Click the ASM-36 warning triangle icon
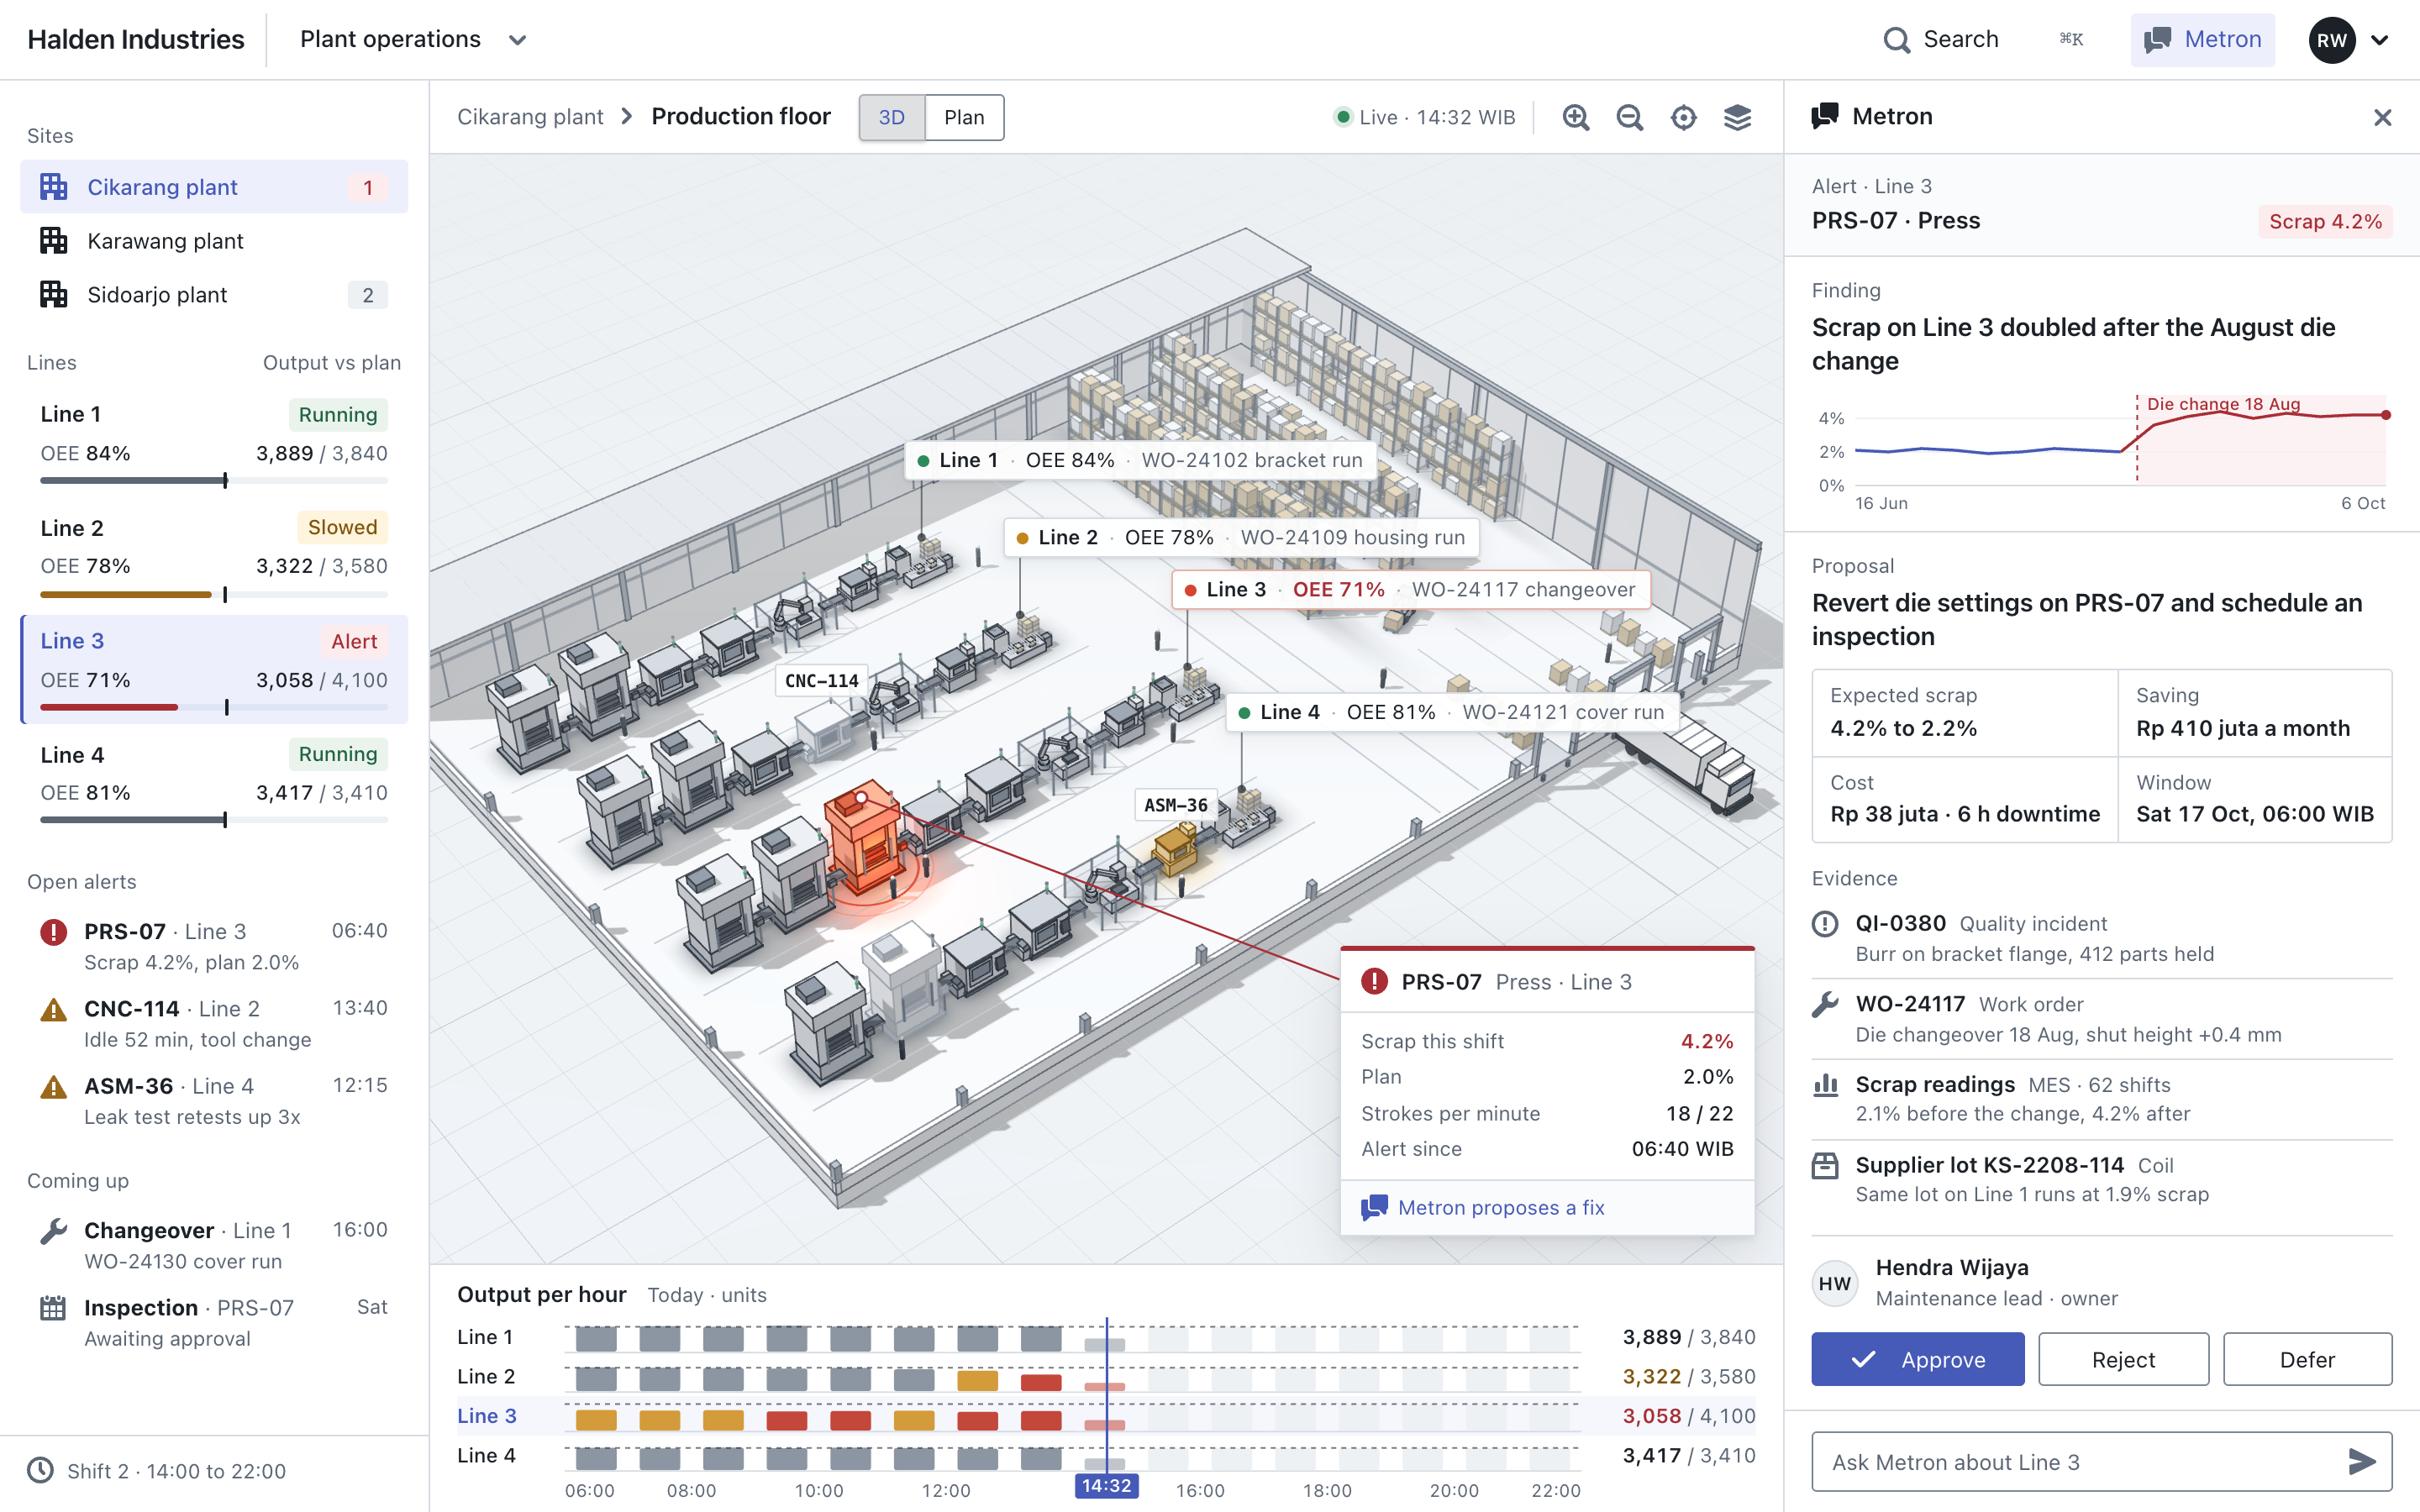This screenshot has height=1512, width=2420. click(53, 1086)
